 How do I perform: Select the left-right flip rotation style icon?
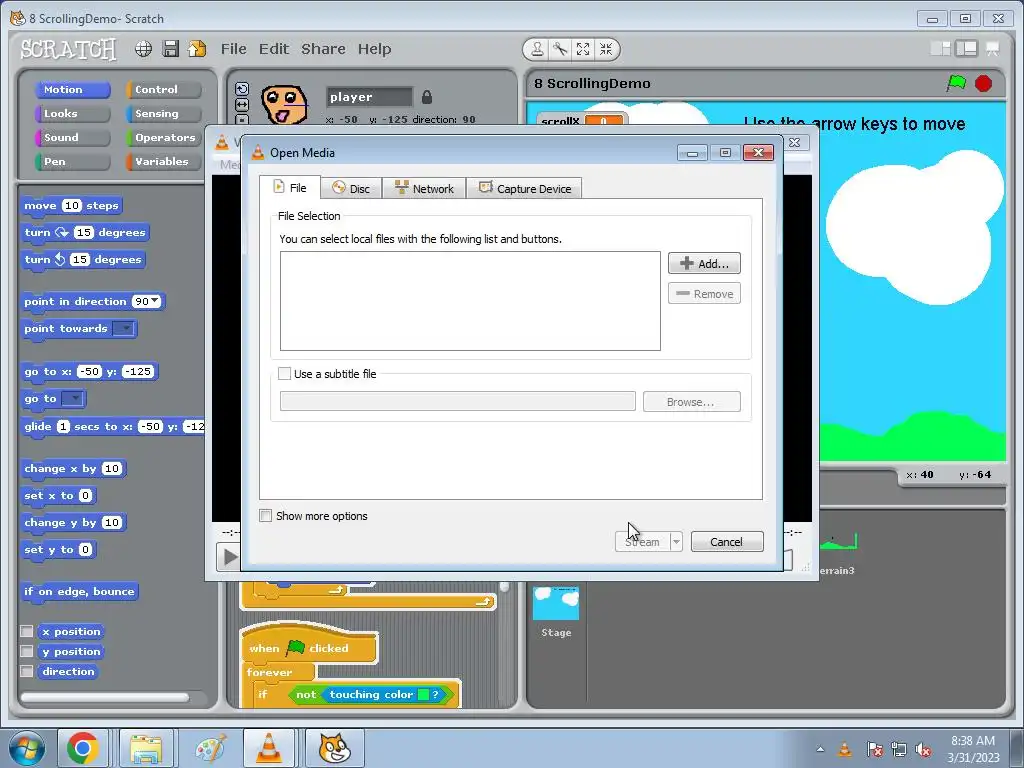click(x=242, y=104)
